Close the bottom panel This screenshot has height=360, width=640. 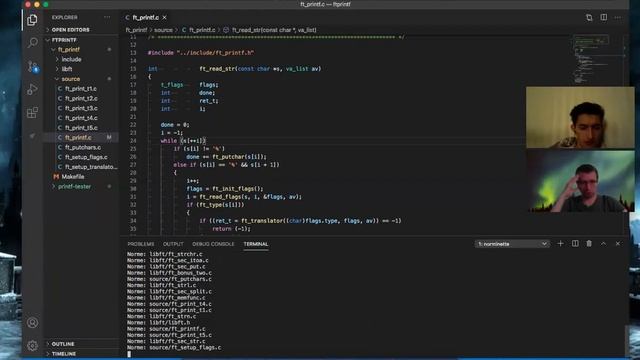[x=618, y=243]
